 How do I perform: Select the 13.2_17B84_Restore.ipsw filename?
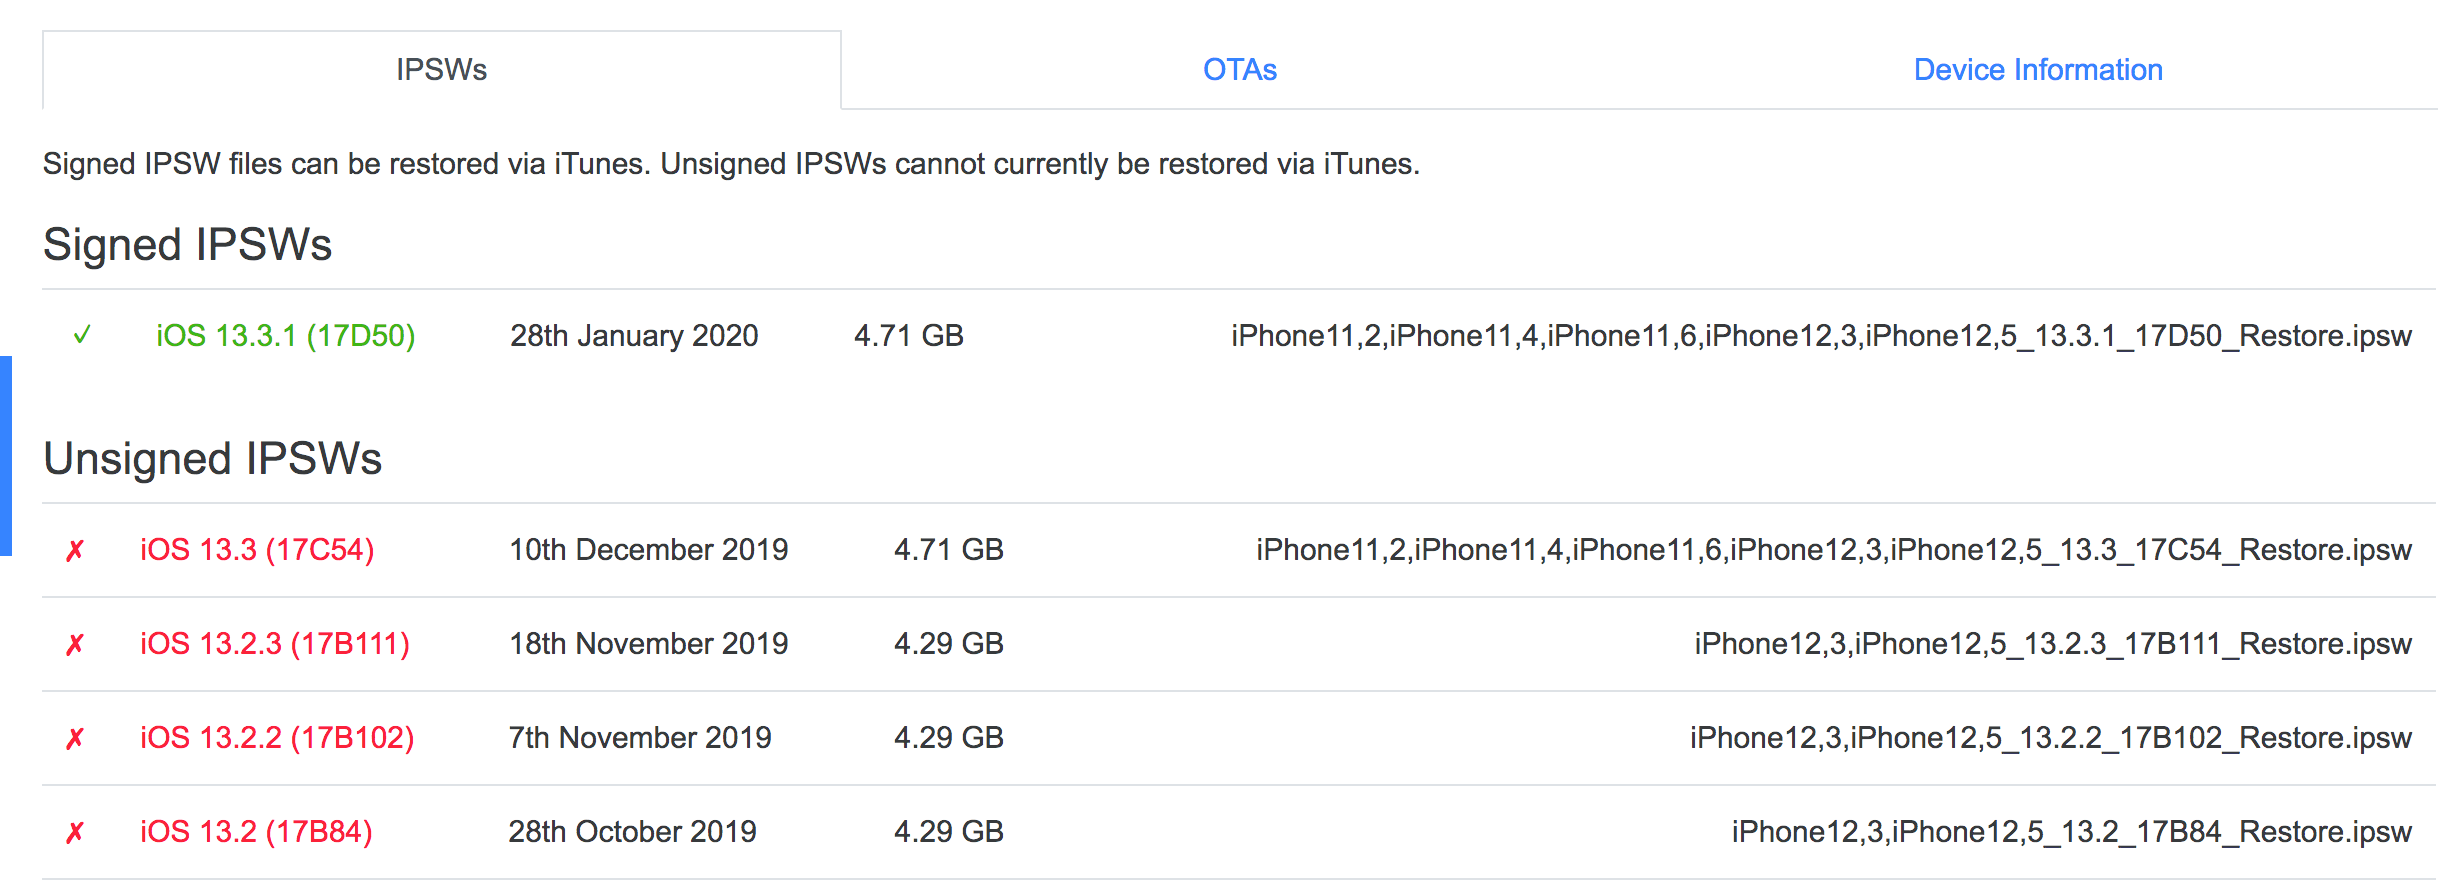(x=2072, y=832)
